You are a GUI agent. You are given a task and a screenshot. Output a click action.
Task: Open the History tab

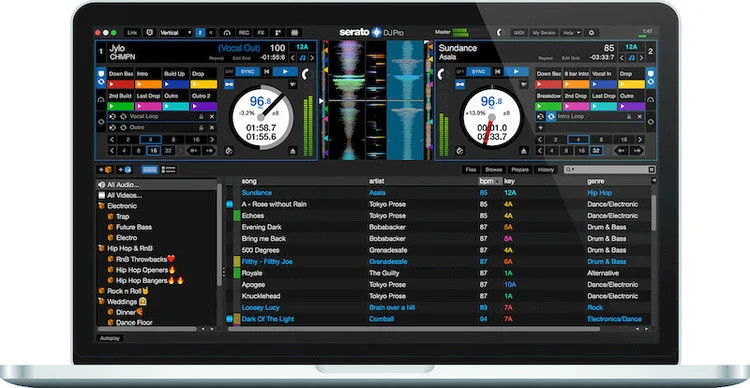[545, 169]
